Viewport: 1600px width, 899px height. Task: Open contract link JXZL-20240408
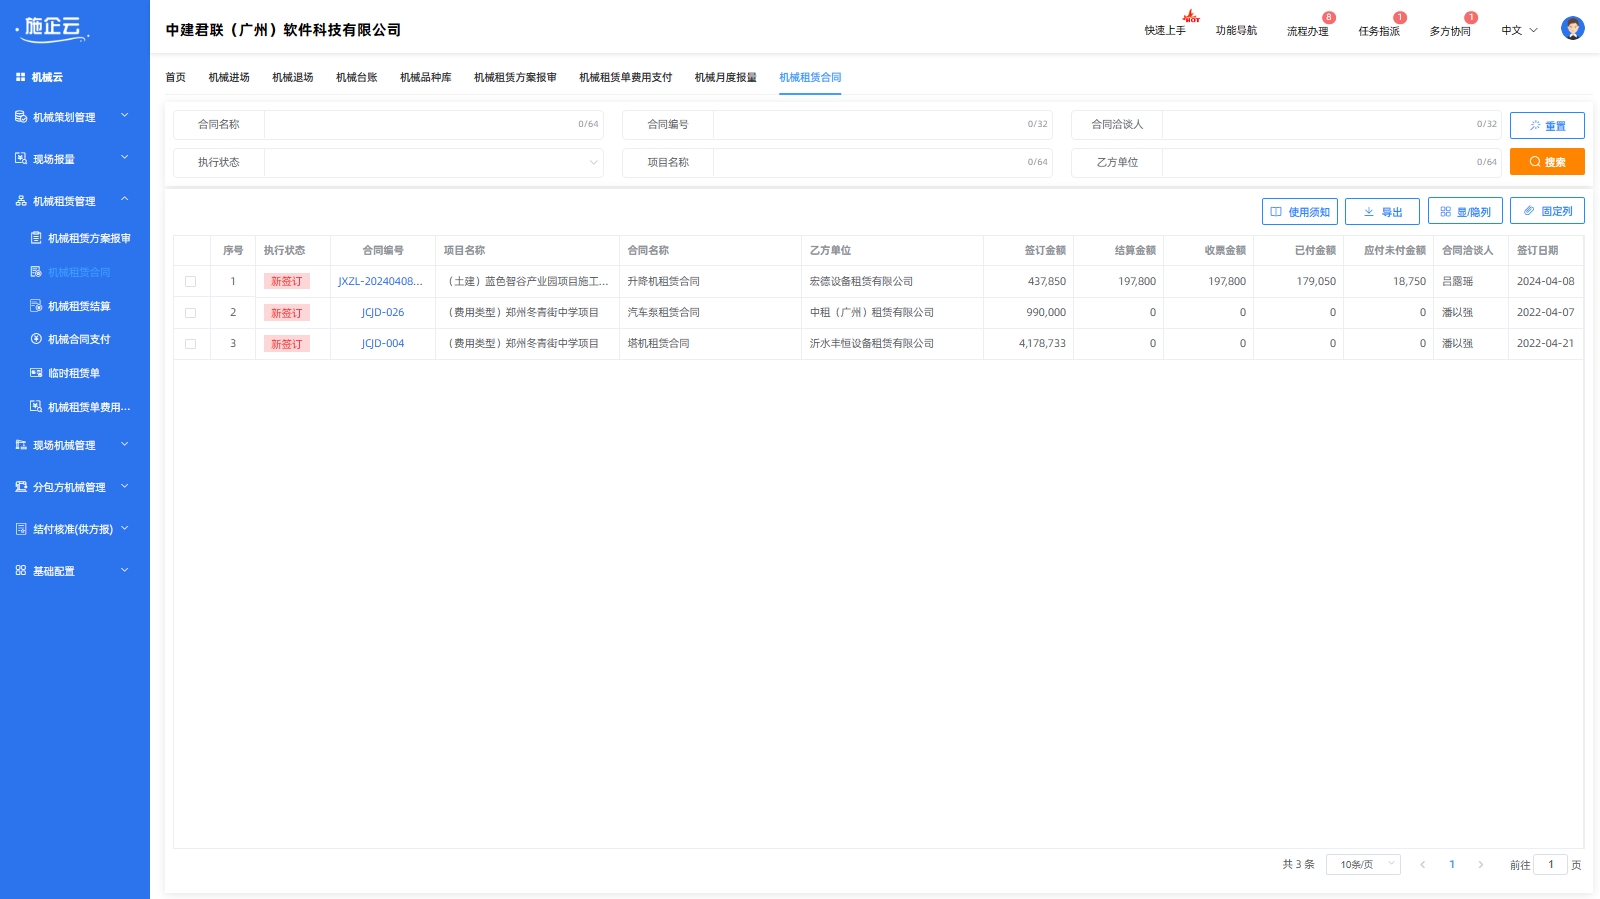[380, 282]
